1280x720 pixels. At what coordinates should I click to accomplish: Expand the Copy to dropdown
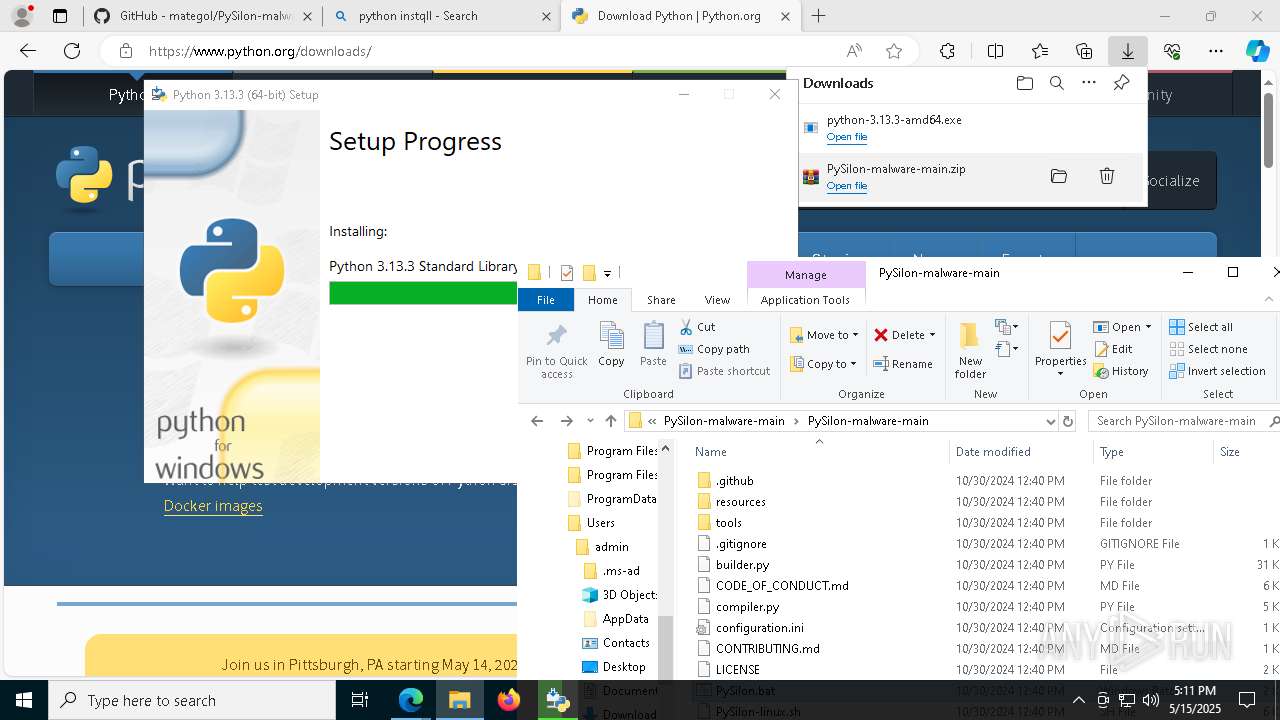(853, 364)
